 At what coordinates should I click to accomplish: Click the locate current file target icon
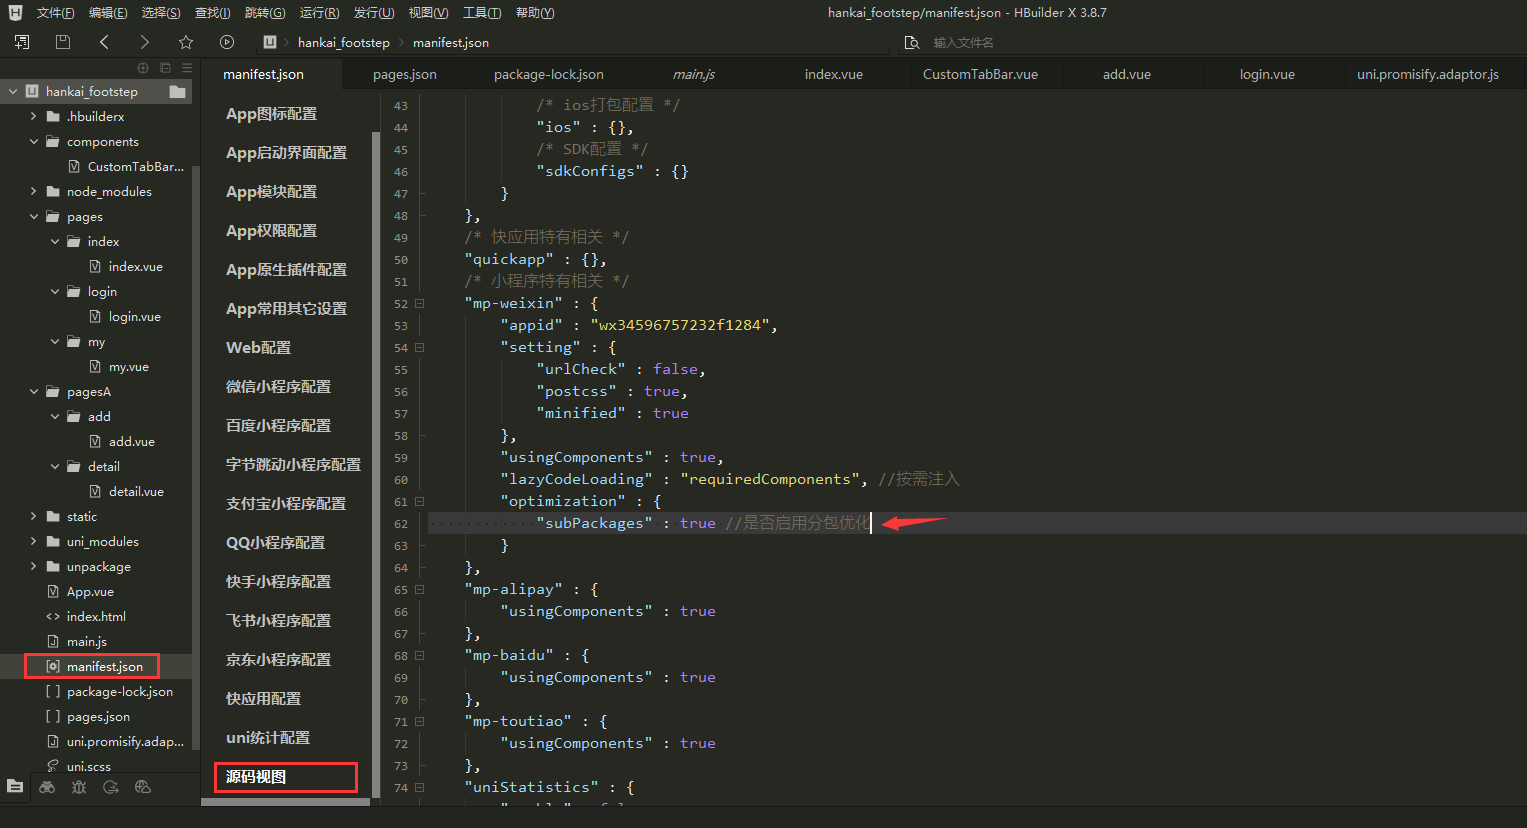point(143,68)
